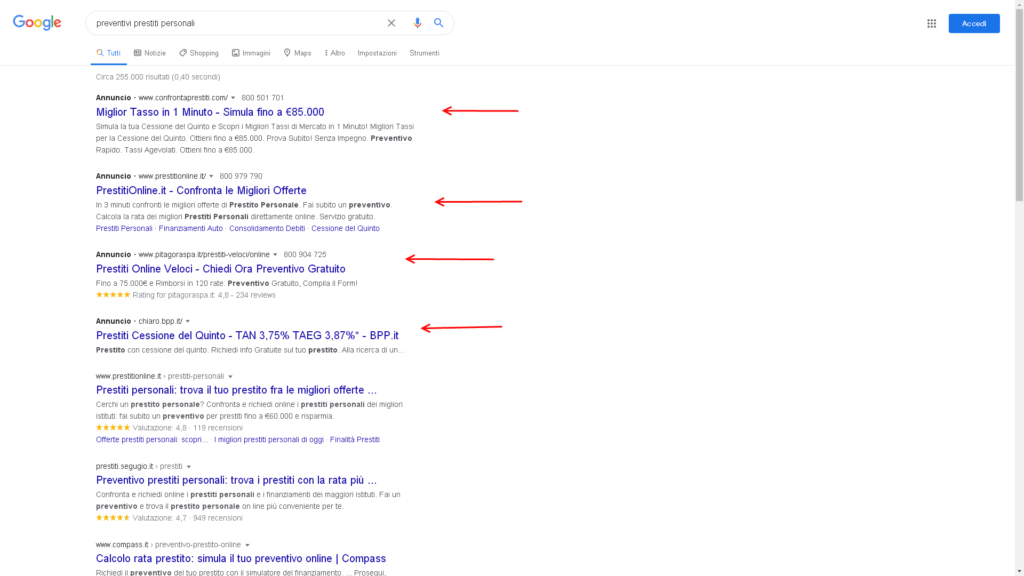1024x576 pixels.
Task: Expand prestiti.segugio.it result dropdown arrow
Action: pos(189,467)
